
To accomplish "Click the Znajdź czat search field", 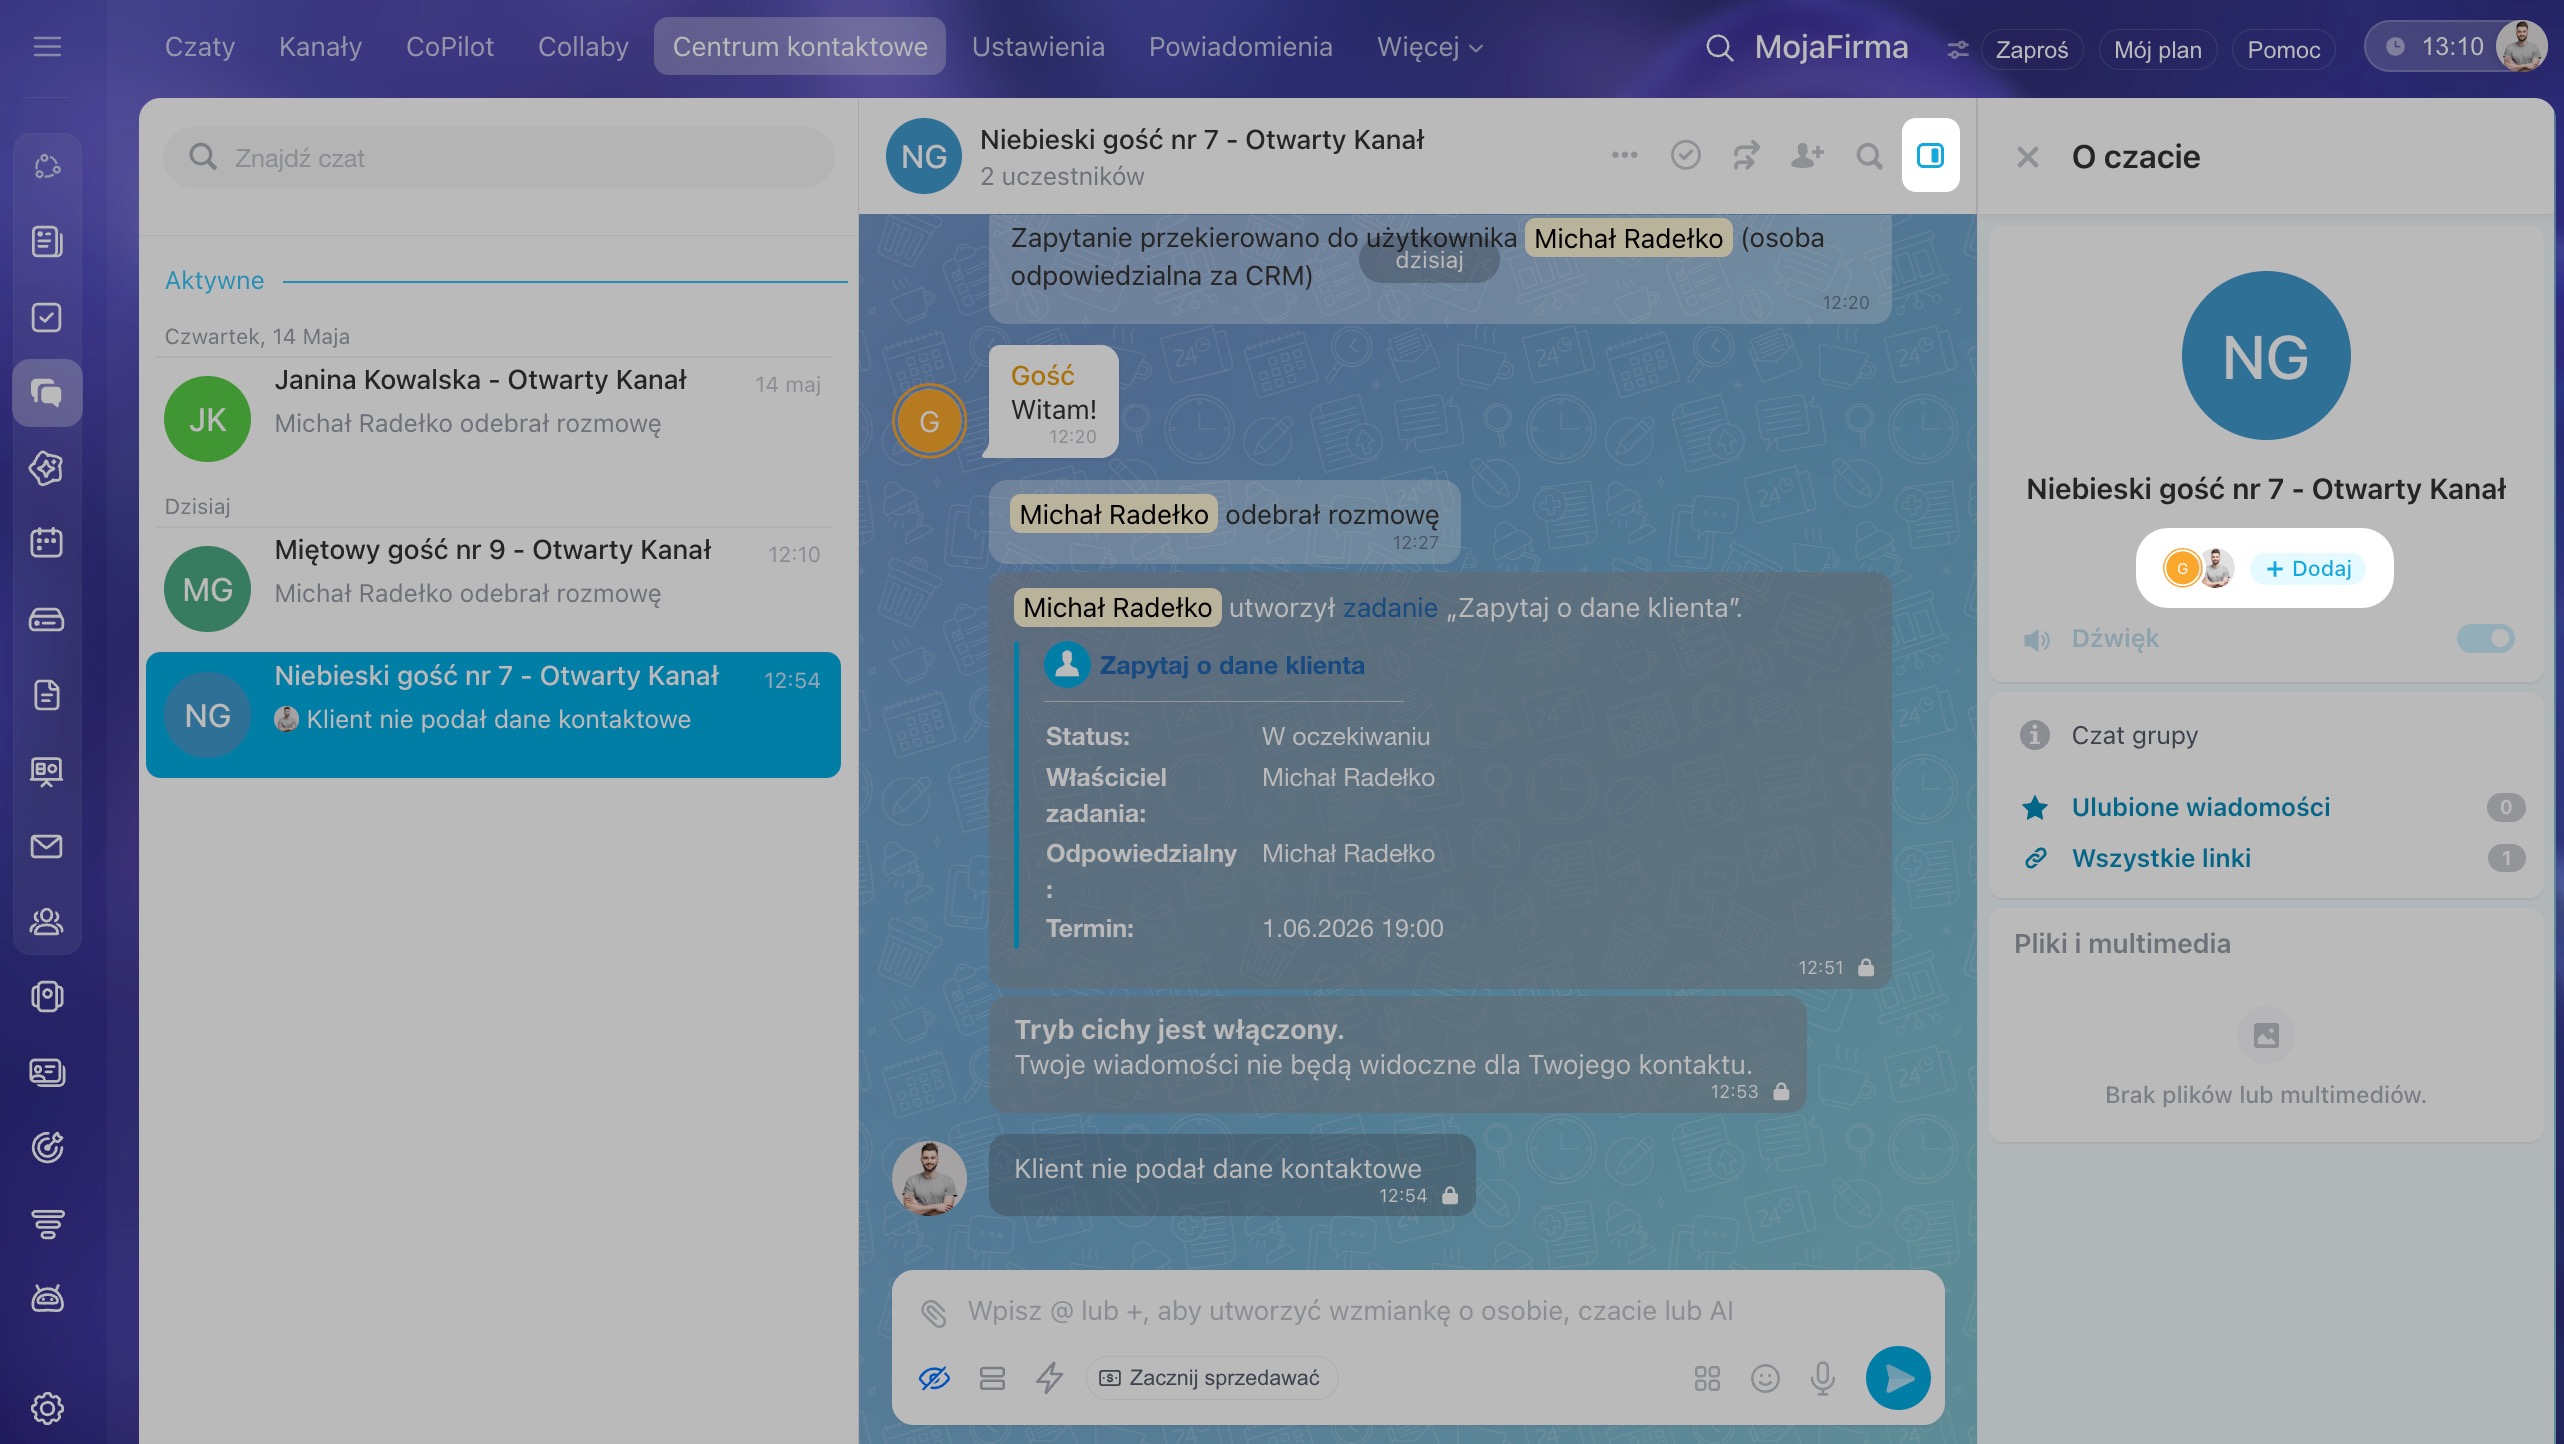I will pos(498,158).
